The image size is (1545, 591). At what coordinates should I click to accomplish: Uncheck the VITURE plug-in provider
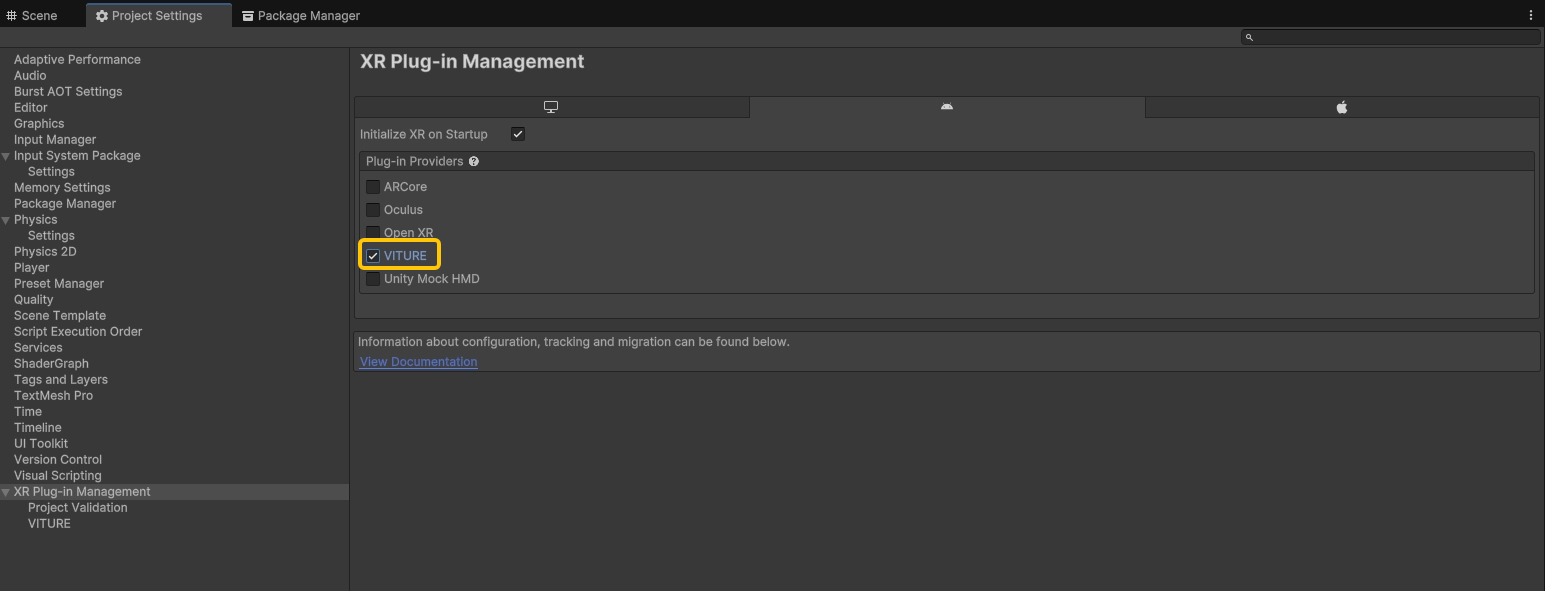pyautogui.click(x=373, y=256)
